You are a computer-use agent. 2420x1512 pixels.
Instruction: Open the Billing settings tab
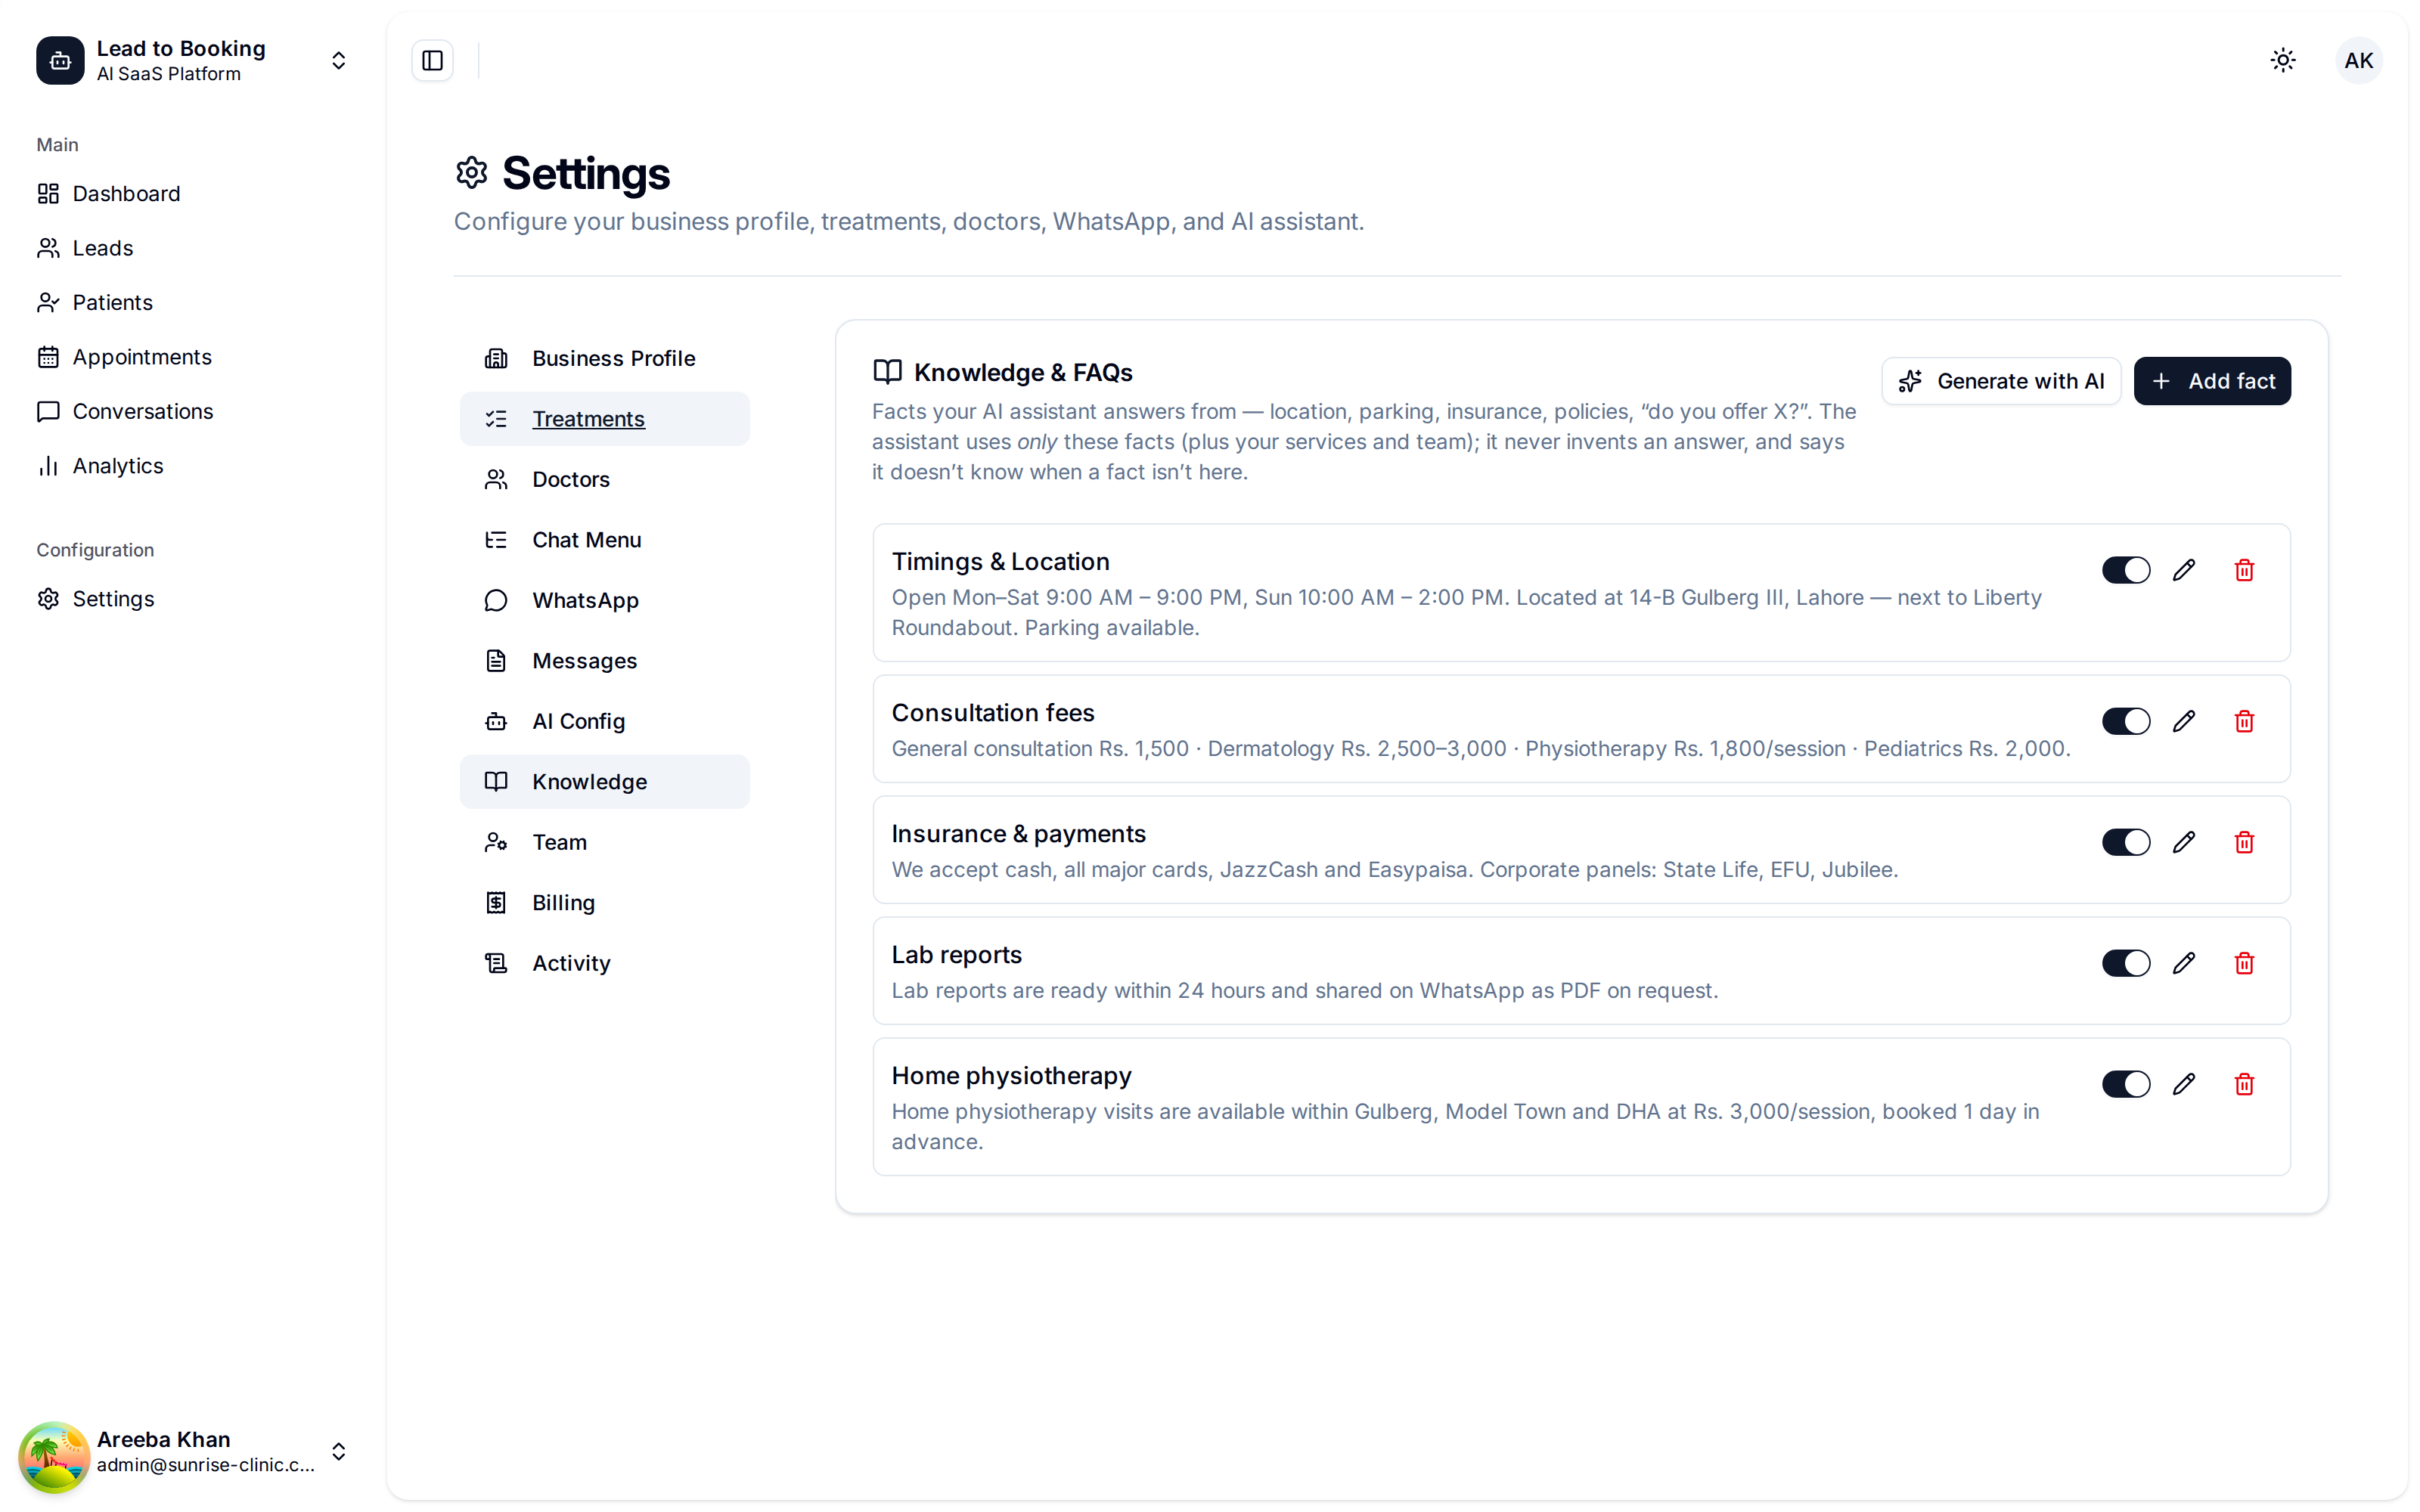tap(604, 902)
